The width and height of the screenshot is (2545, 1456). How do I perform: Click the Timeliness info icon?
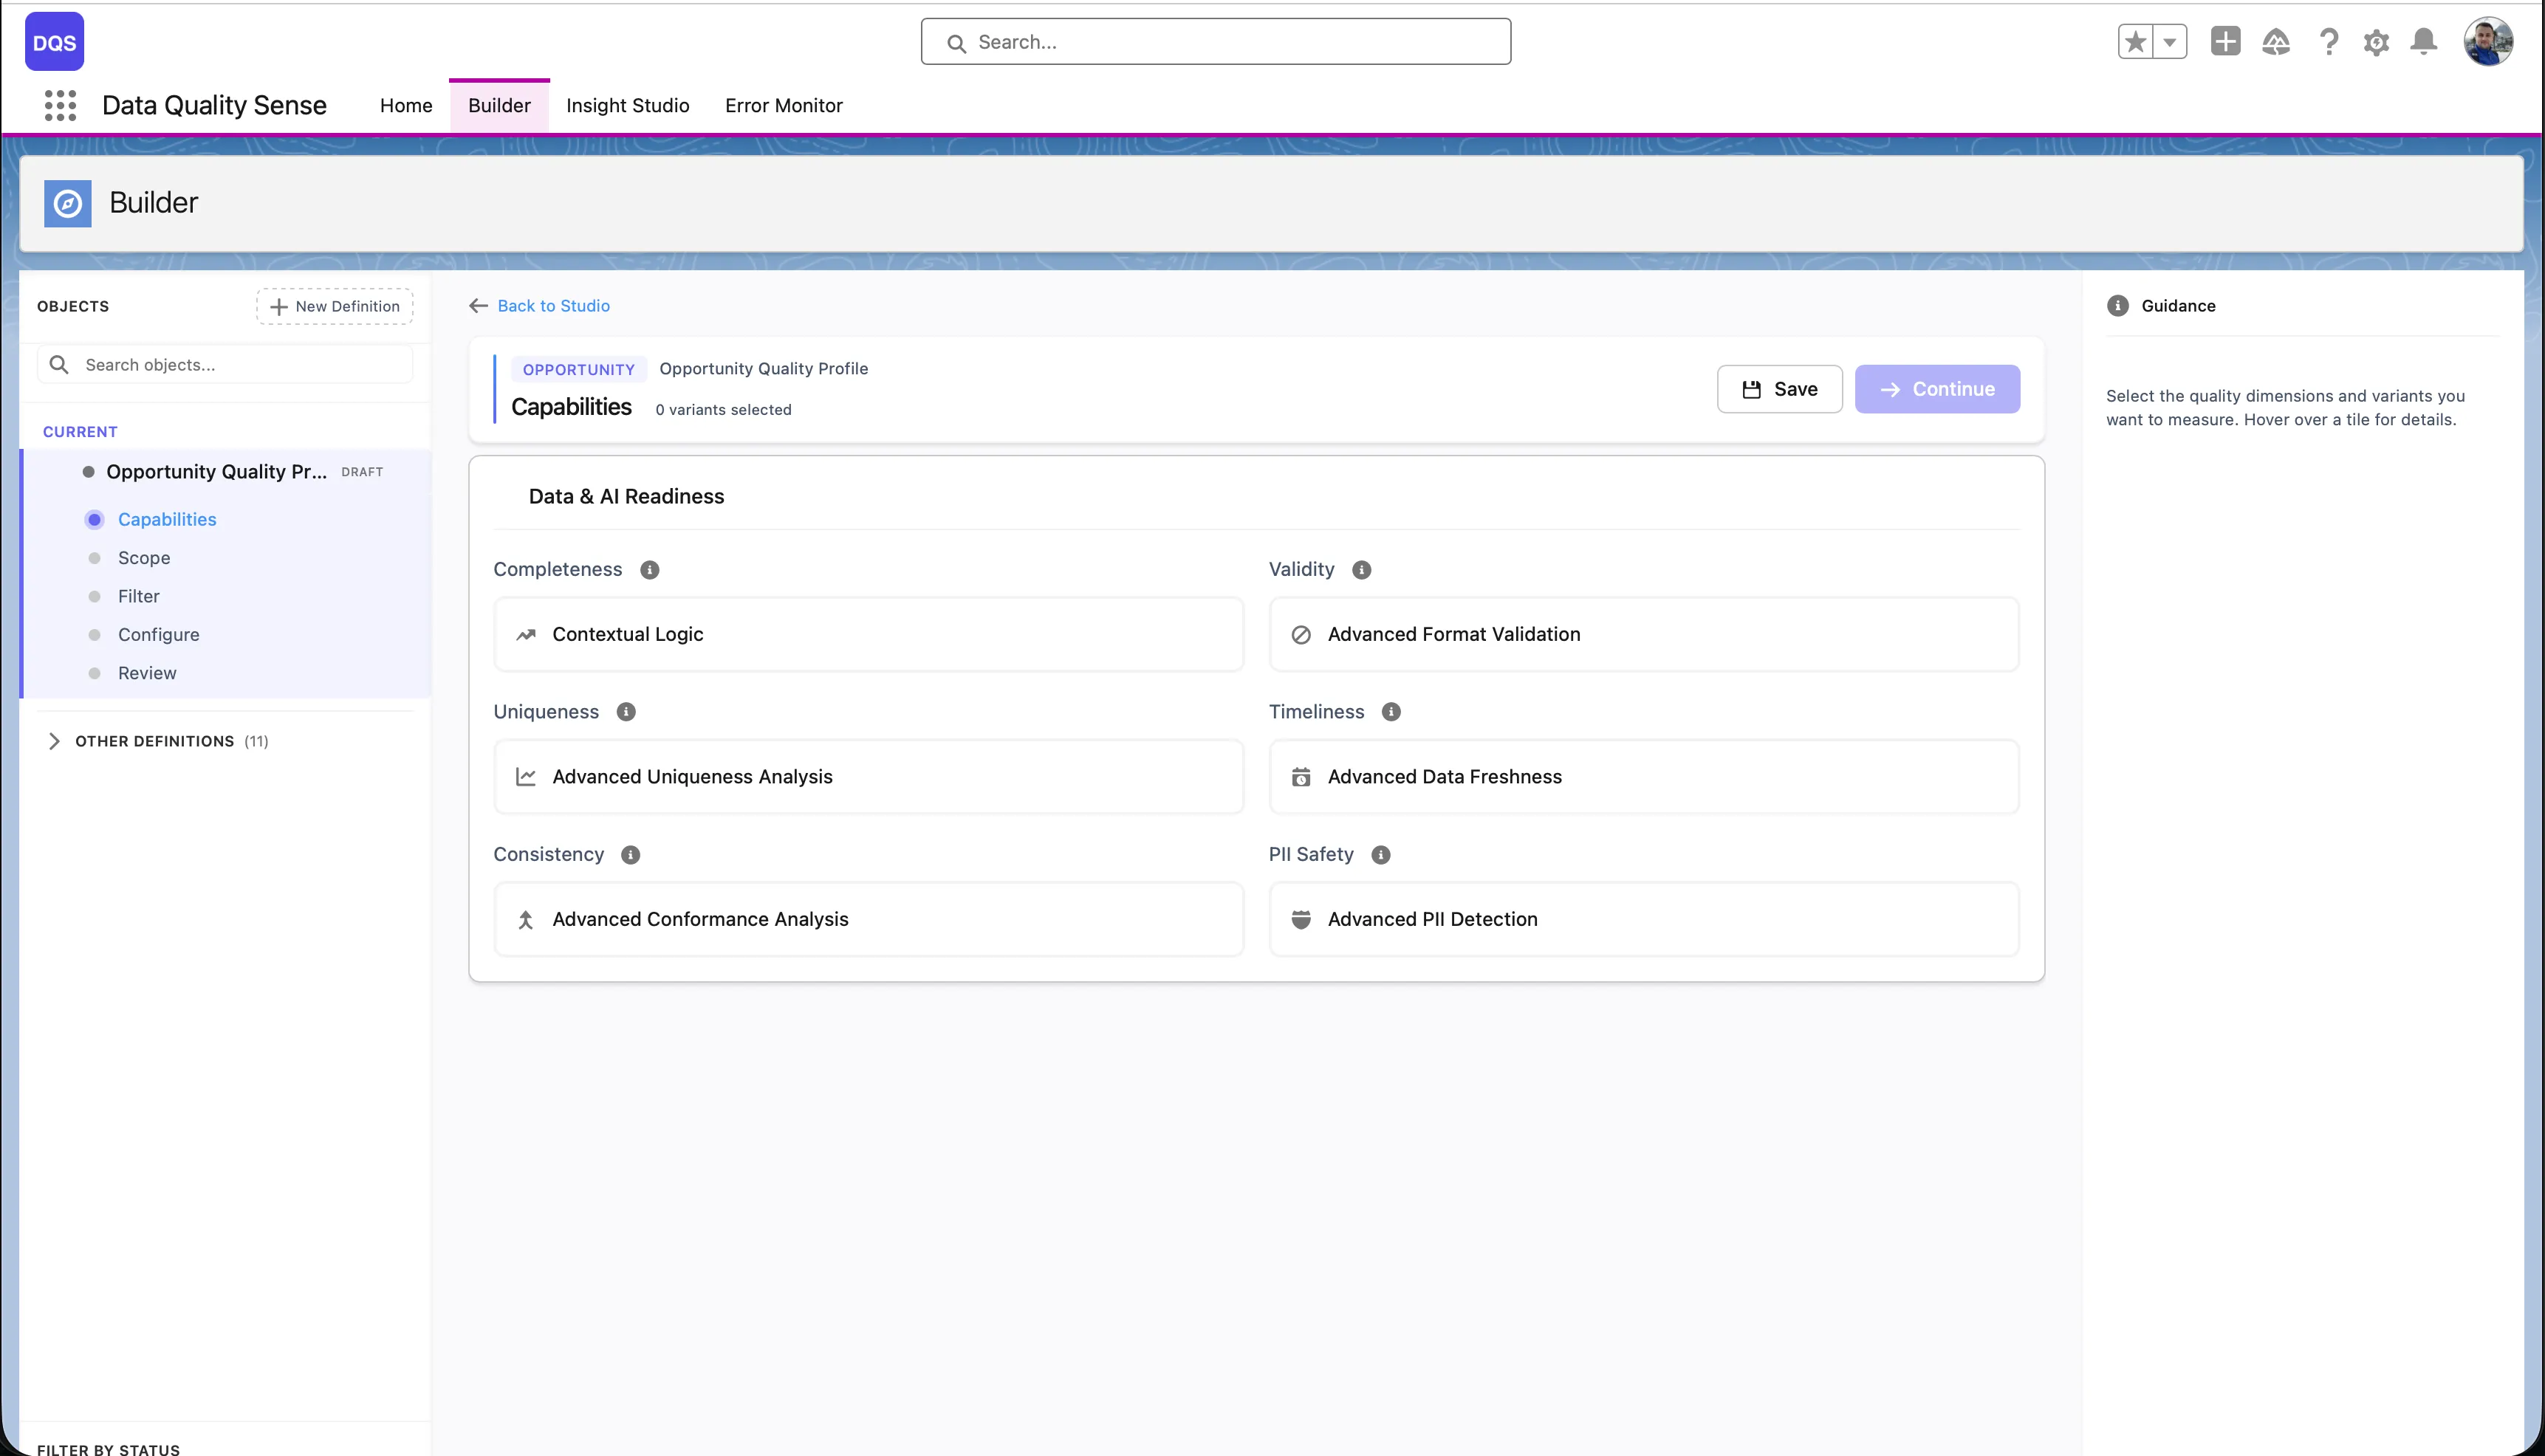tap(1390, 712)
